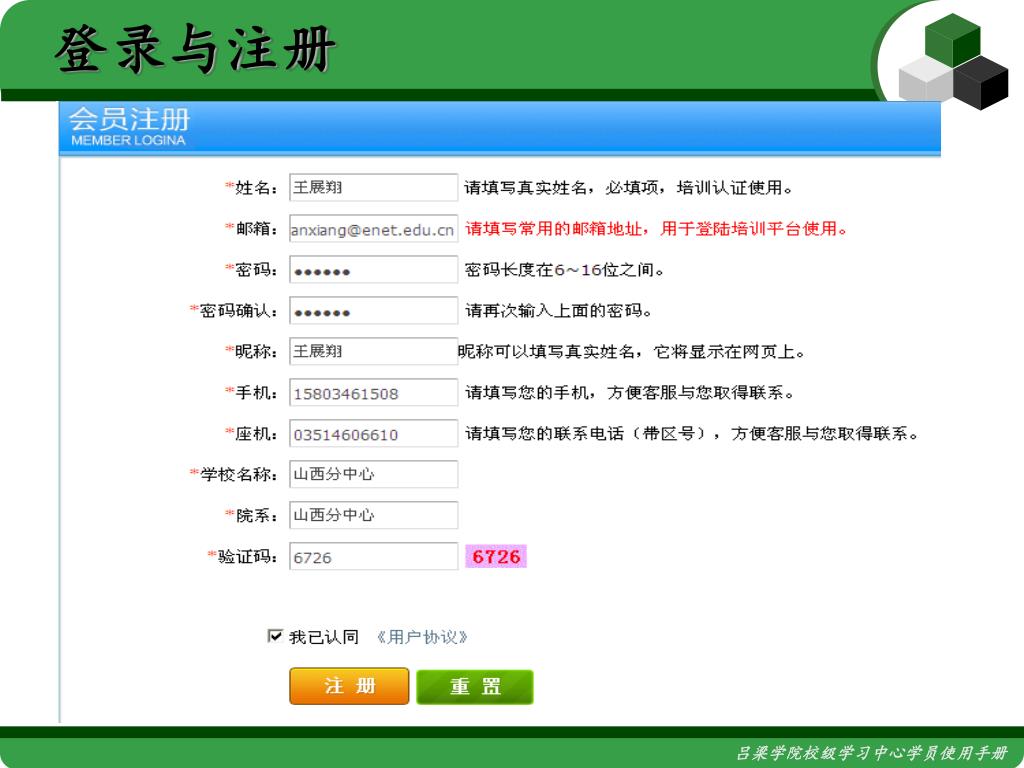Click the 密码确认 confirm password field
The height and width of the screenshot is (768, 1024).
tap(373, 311)
